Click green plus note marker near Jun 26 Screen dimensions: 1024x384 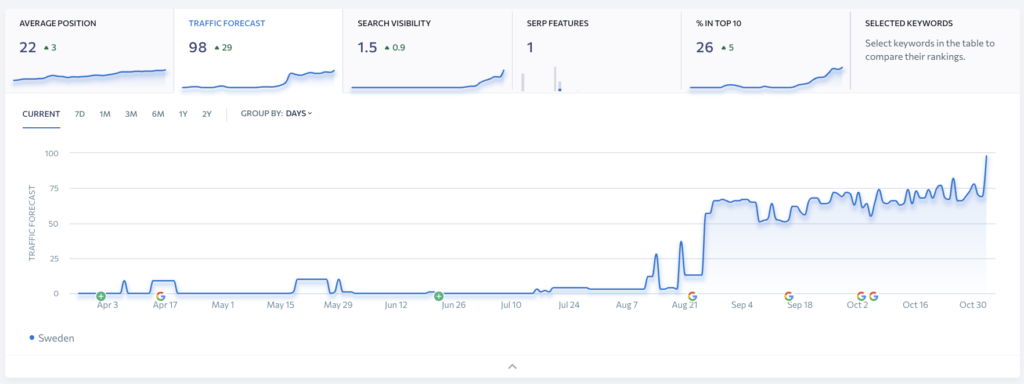tap(439, 296)
